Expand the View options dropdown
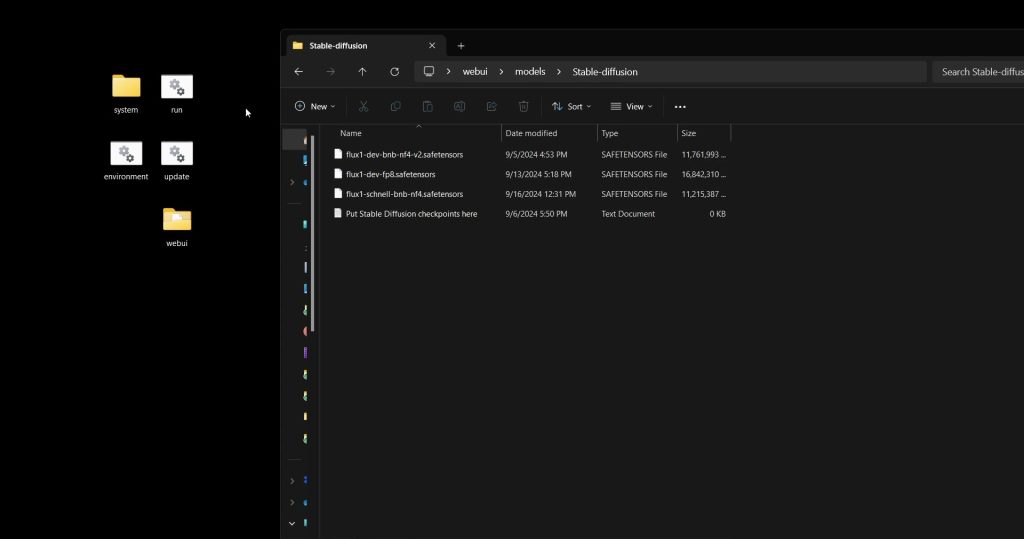Screen dimensions: 1024x539 click(631, 106)
